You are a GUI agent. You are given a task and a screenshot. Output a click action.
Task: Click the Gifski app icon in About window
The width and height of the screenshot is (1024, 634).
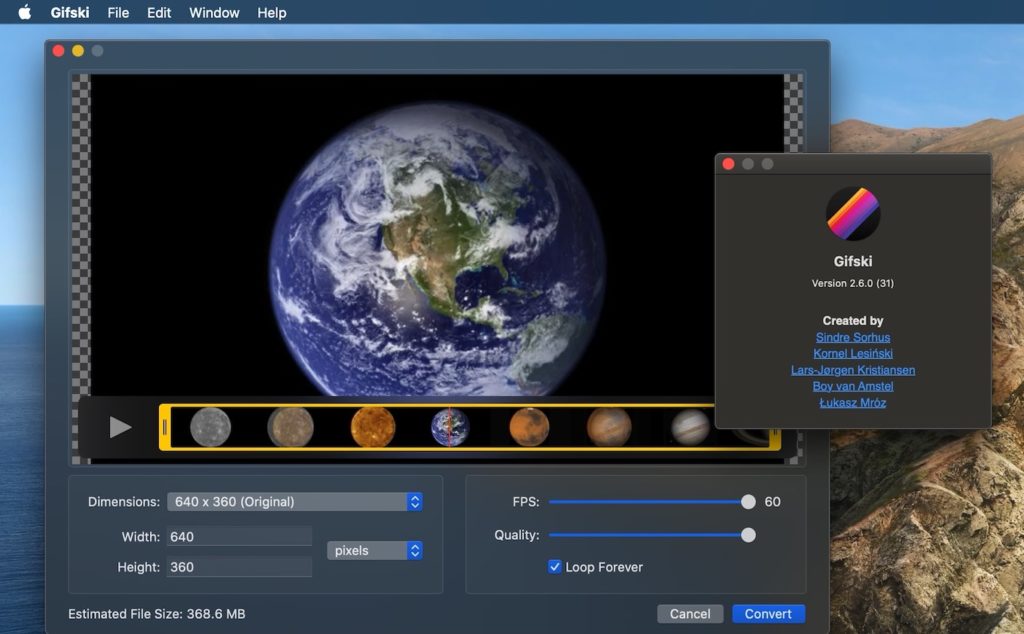coord(852,214)
